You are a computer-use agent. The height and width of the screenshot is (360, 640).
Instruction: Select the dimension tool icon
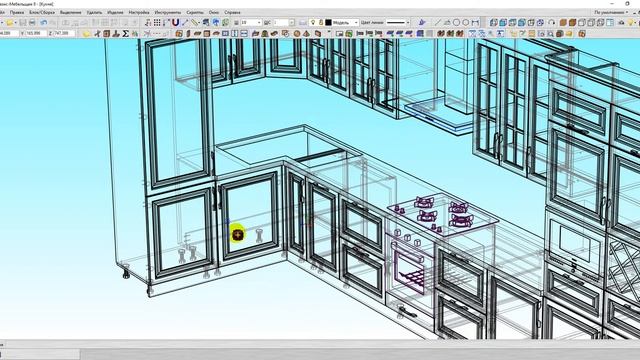coord(475,22)
